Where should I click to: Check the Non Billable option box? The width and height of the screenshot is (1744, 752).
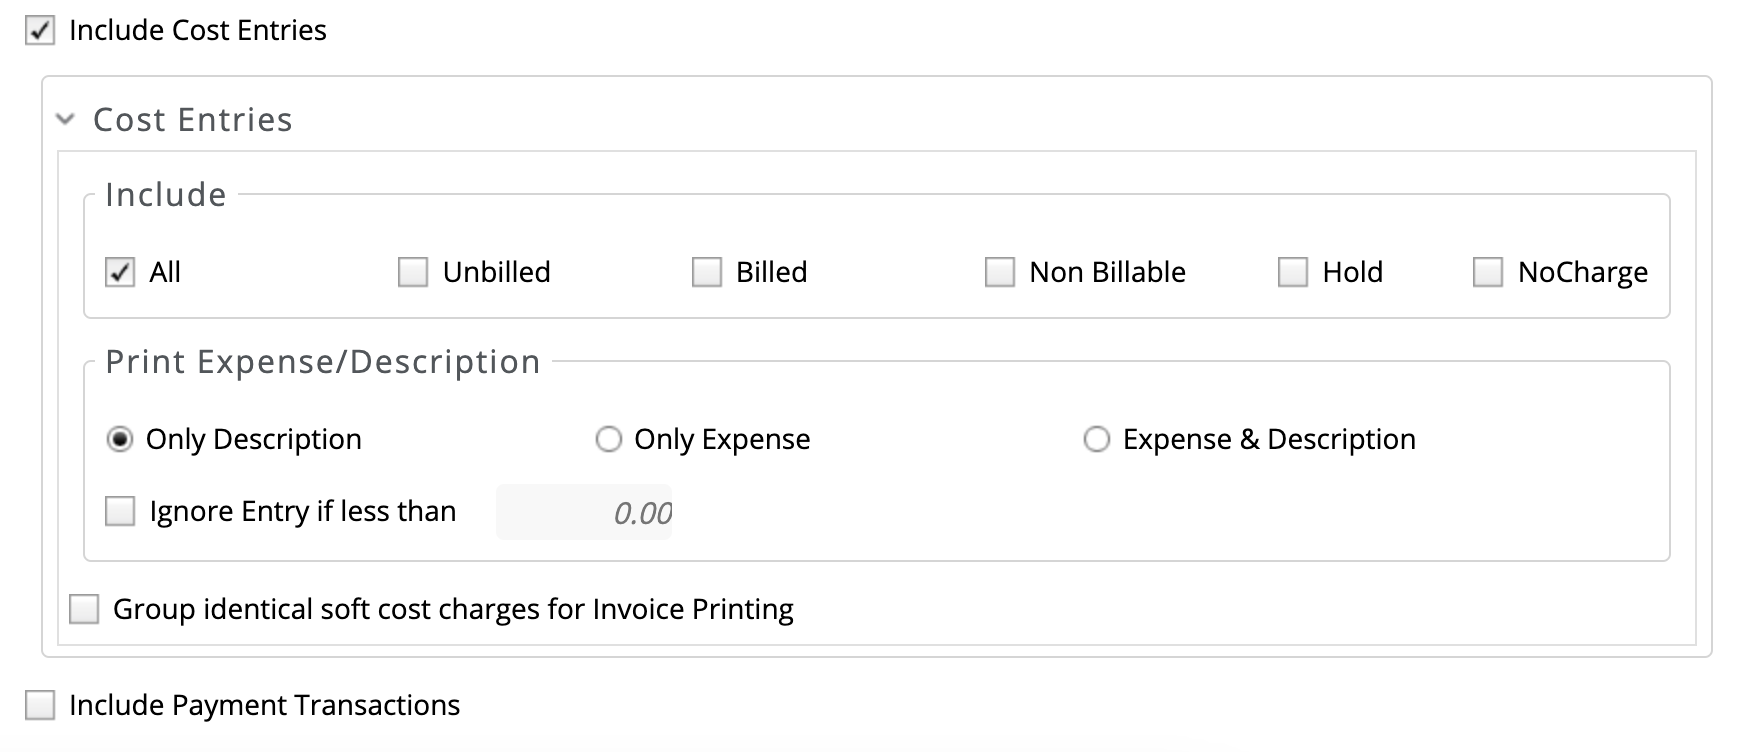[x=1000, y=272]
